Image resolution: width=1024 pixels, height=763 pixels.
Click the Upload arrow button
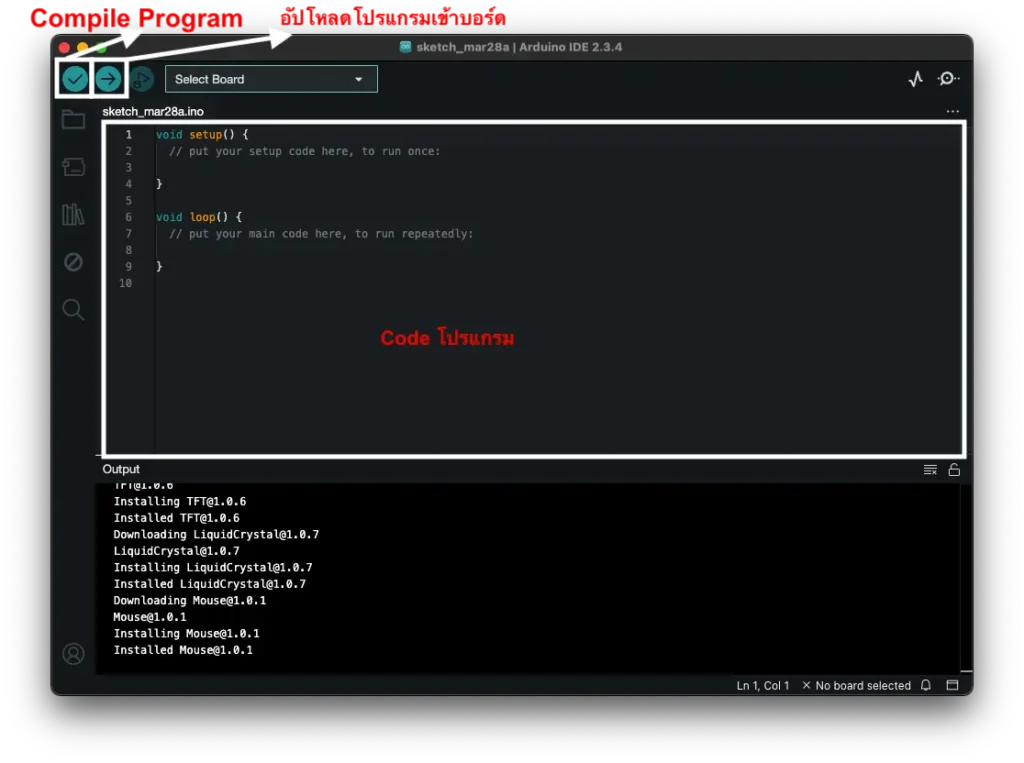[108, 79]
